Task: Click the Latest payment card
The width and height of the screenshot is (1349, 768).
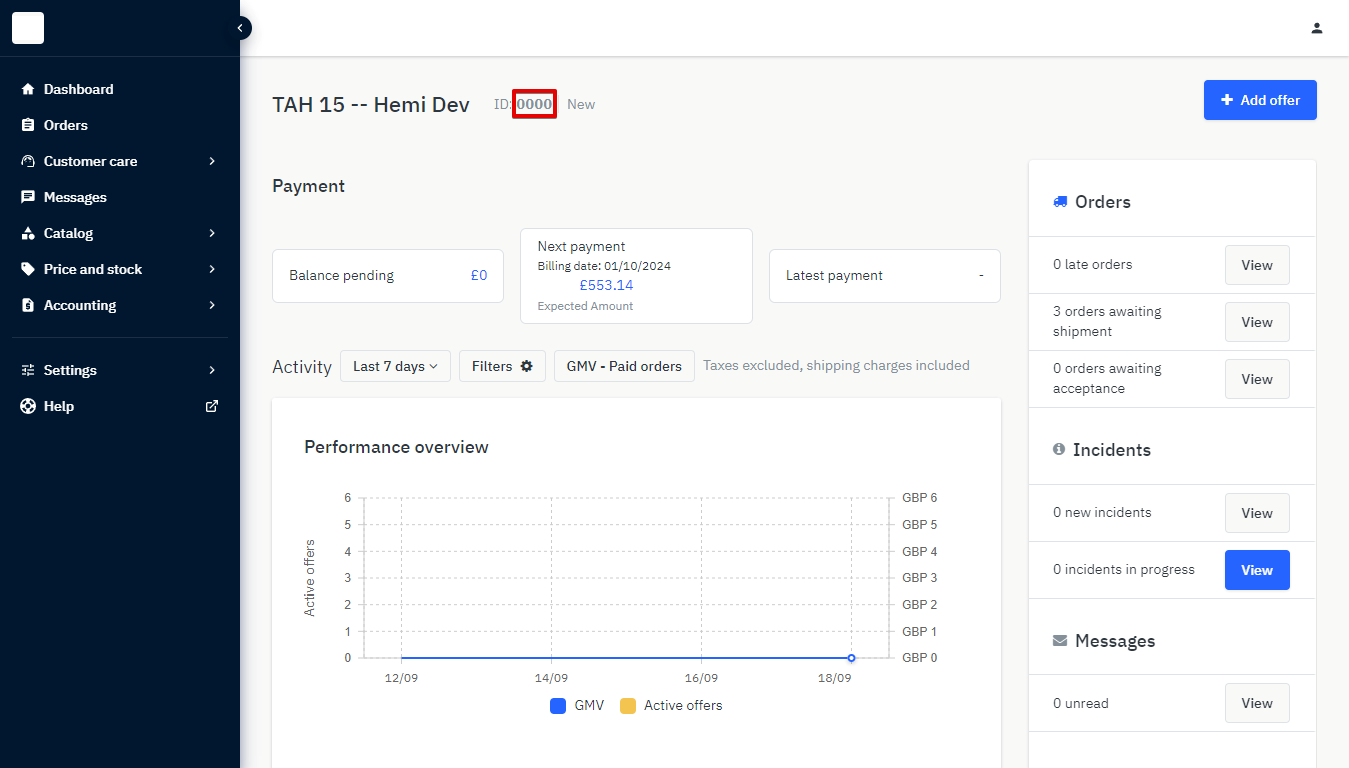Action: coord(884,275)
